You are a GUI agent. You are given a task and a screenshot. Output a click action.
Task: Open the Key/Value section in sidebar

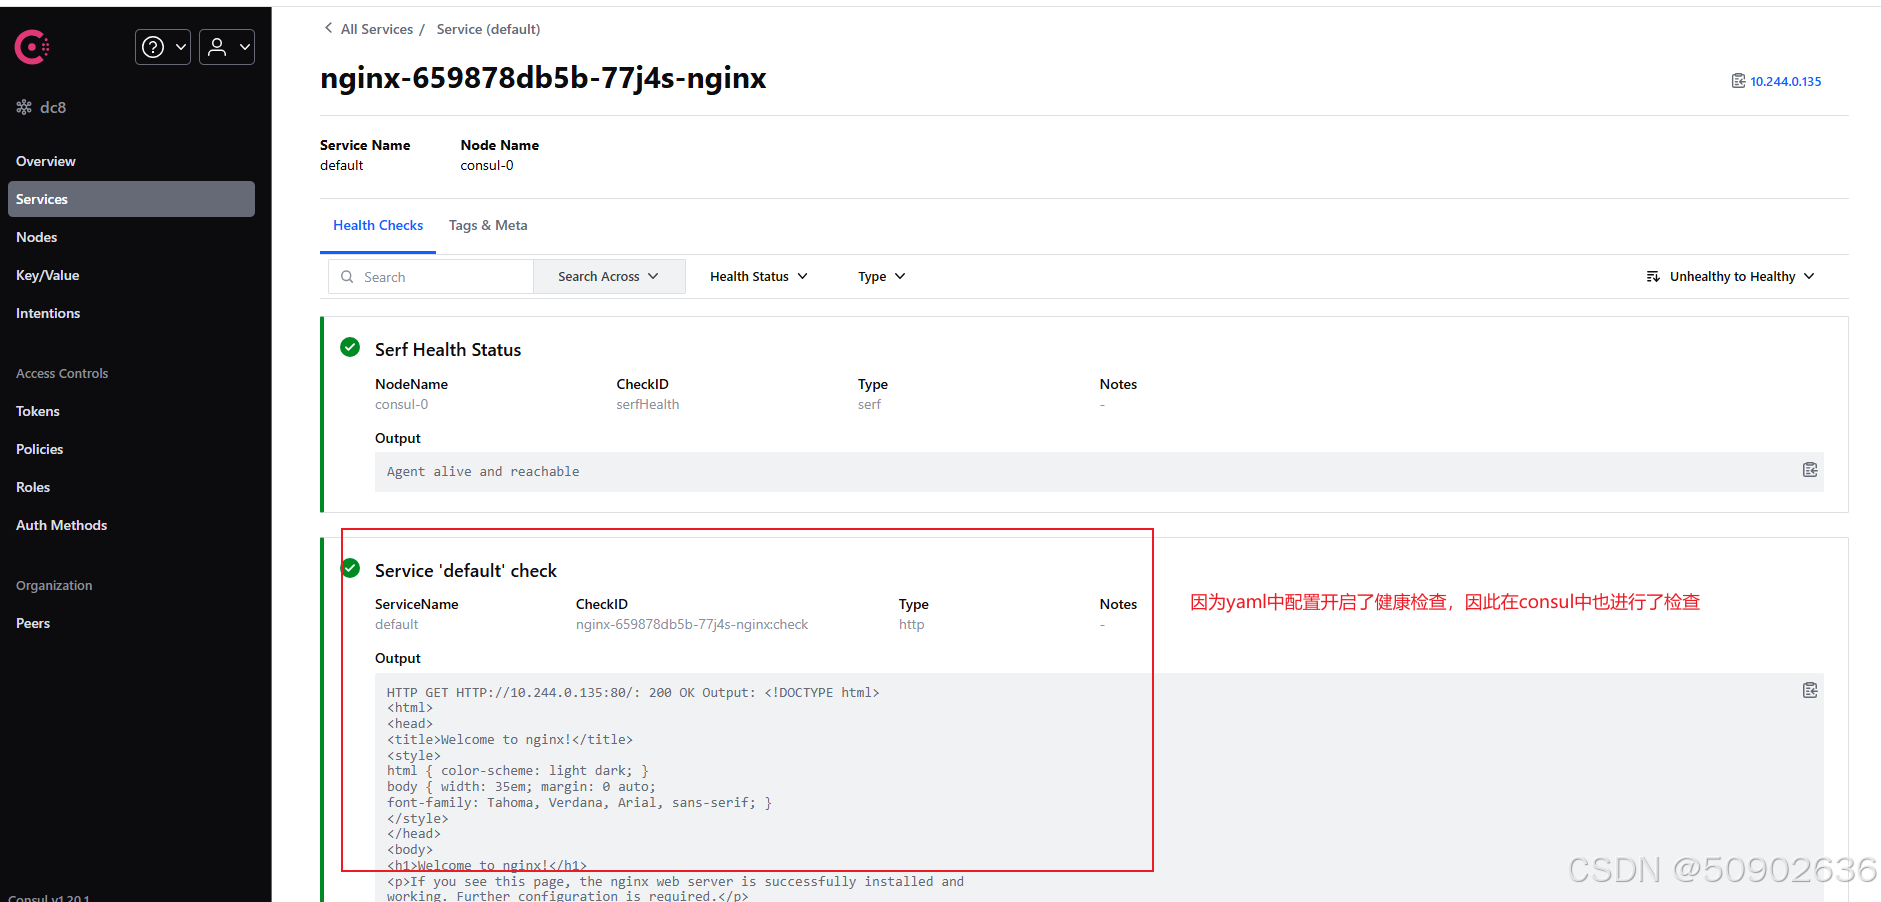point(47,275)
